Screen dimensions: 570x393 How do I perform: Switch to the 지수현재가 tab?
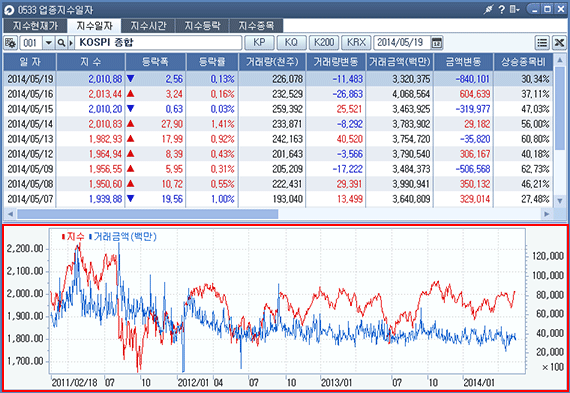(35, 26)
